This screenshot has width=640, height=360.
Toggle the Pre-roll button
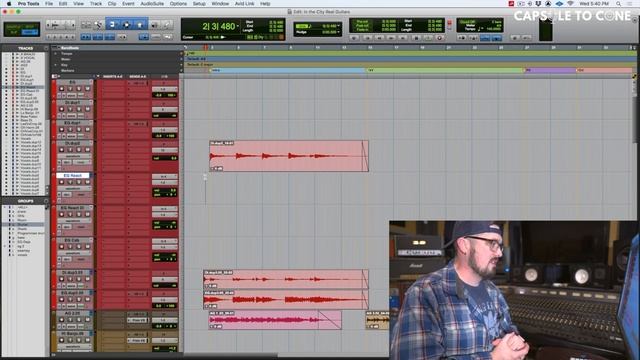(x=362, y=21)
